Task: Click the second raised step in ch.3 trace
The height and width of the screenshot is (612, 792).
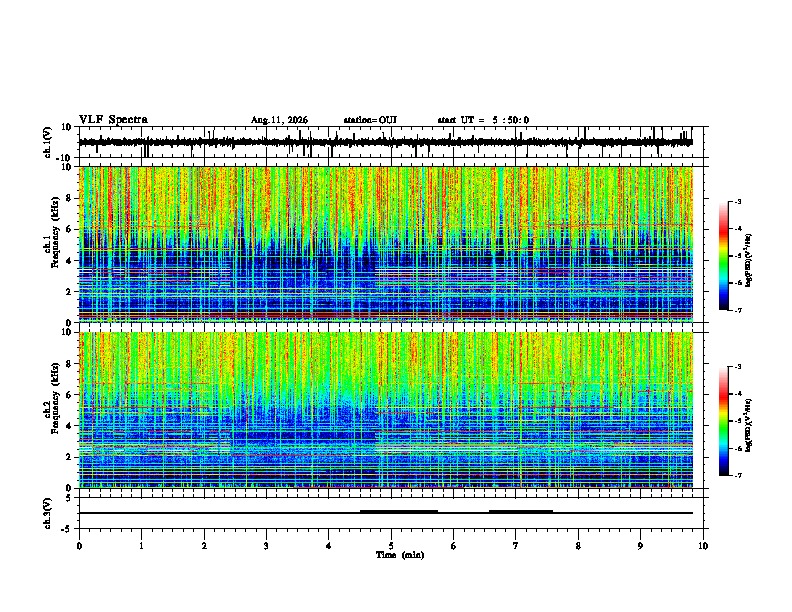Action: 521,512
